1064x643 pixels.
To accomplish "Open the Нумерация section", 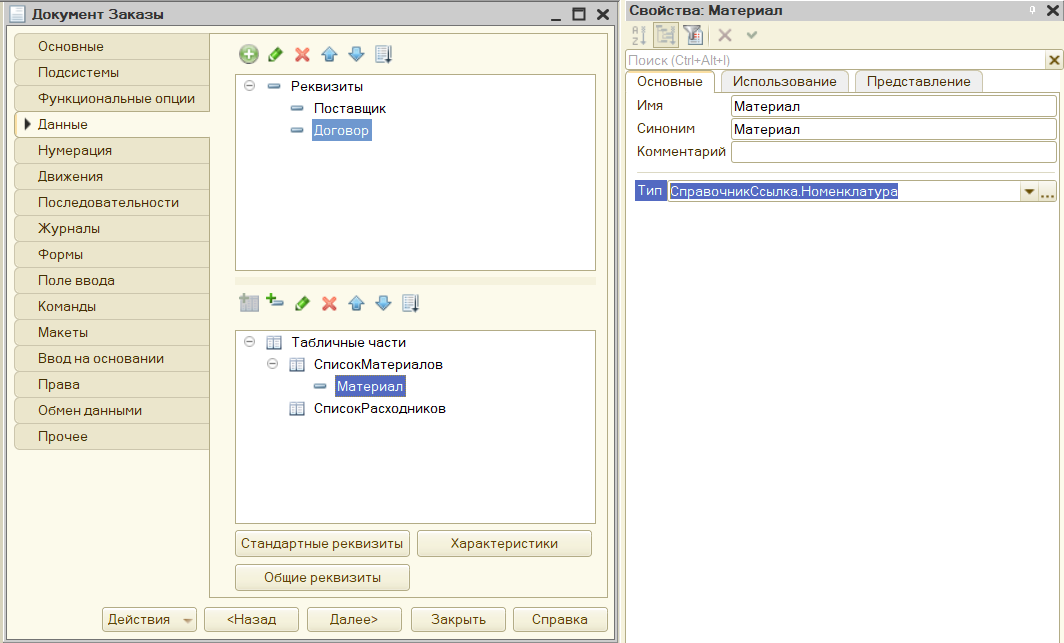I will pos(112,151).
